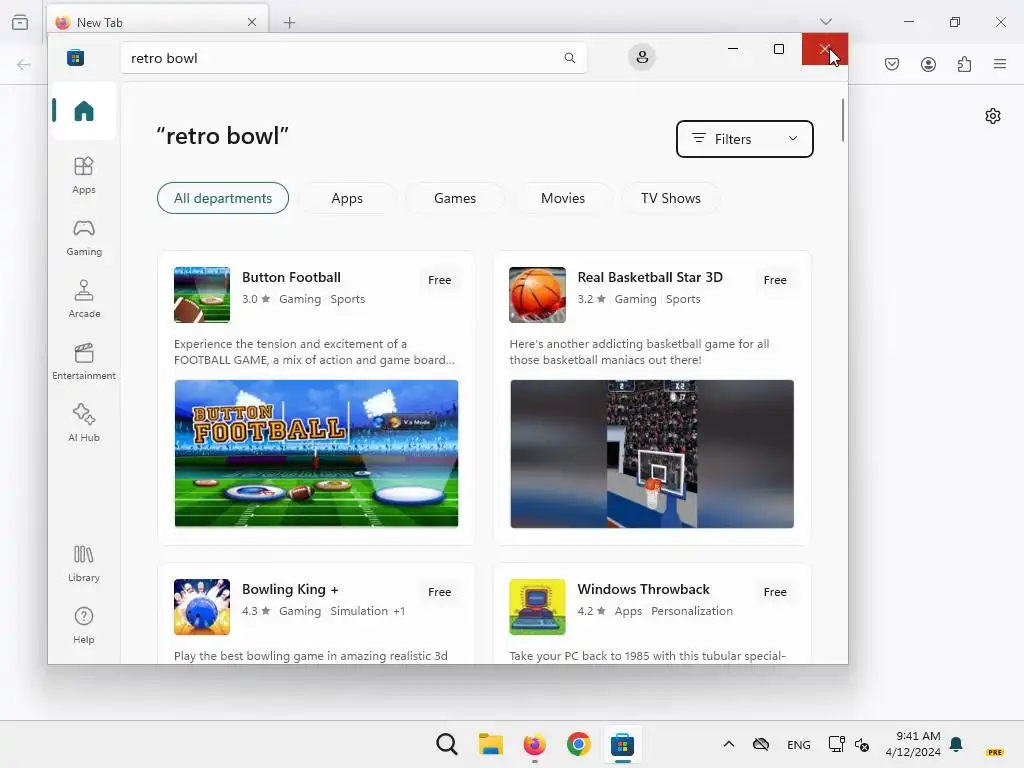Open Help in the Store sidebar

click(x=84, y=626)
